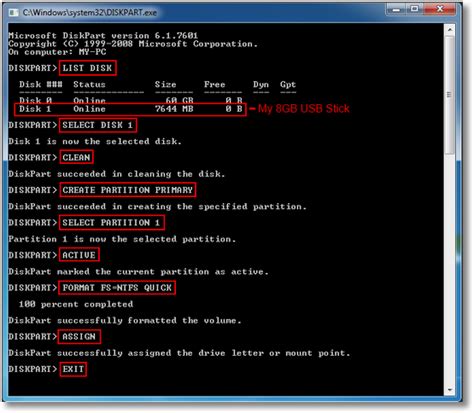This screenshot has width=474, height=413.
Task: Click the Disk 1 Online row
Action: click(x=130, y=109)
